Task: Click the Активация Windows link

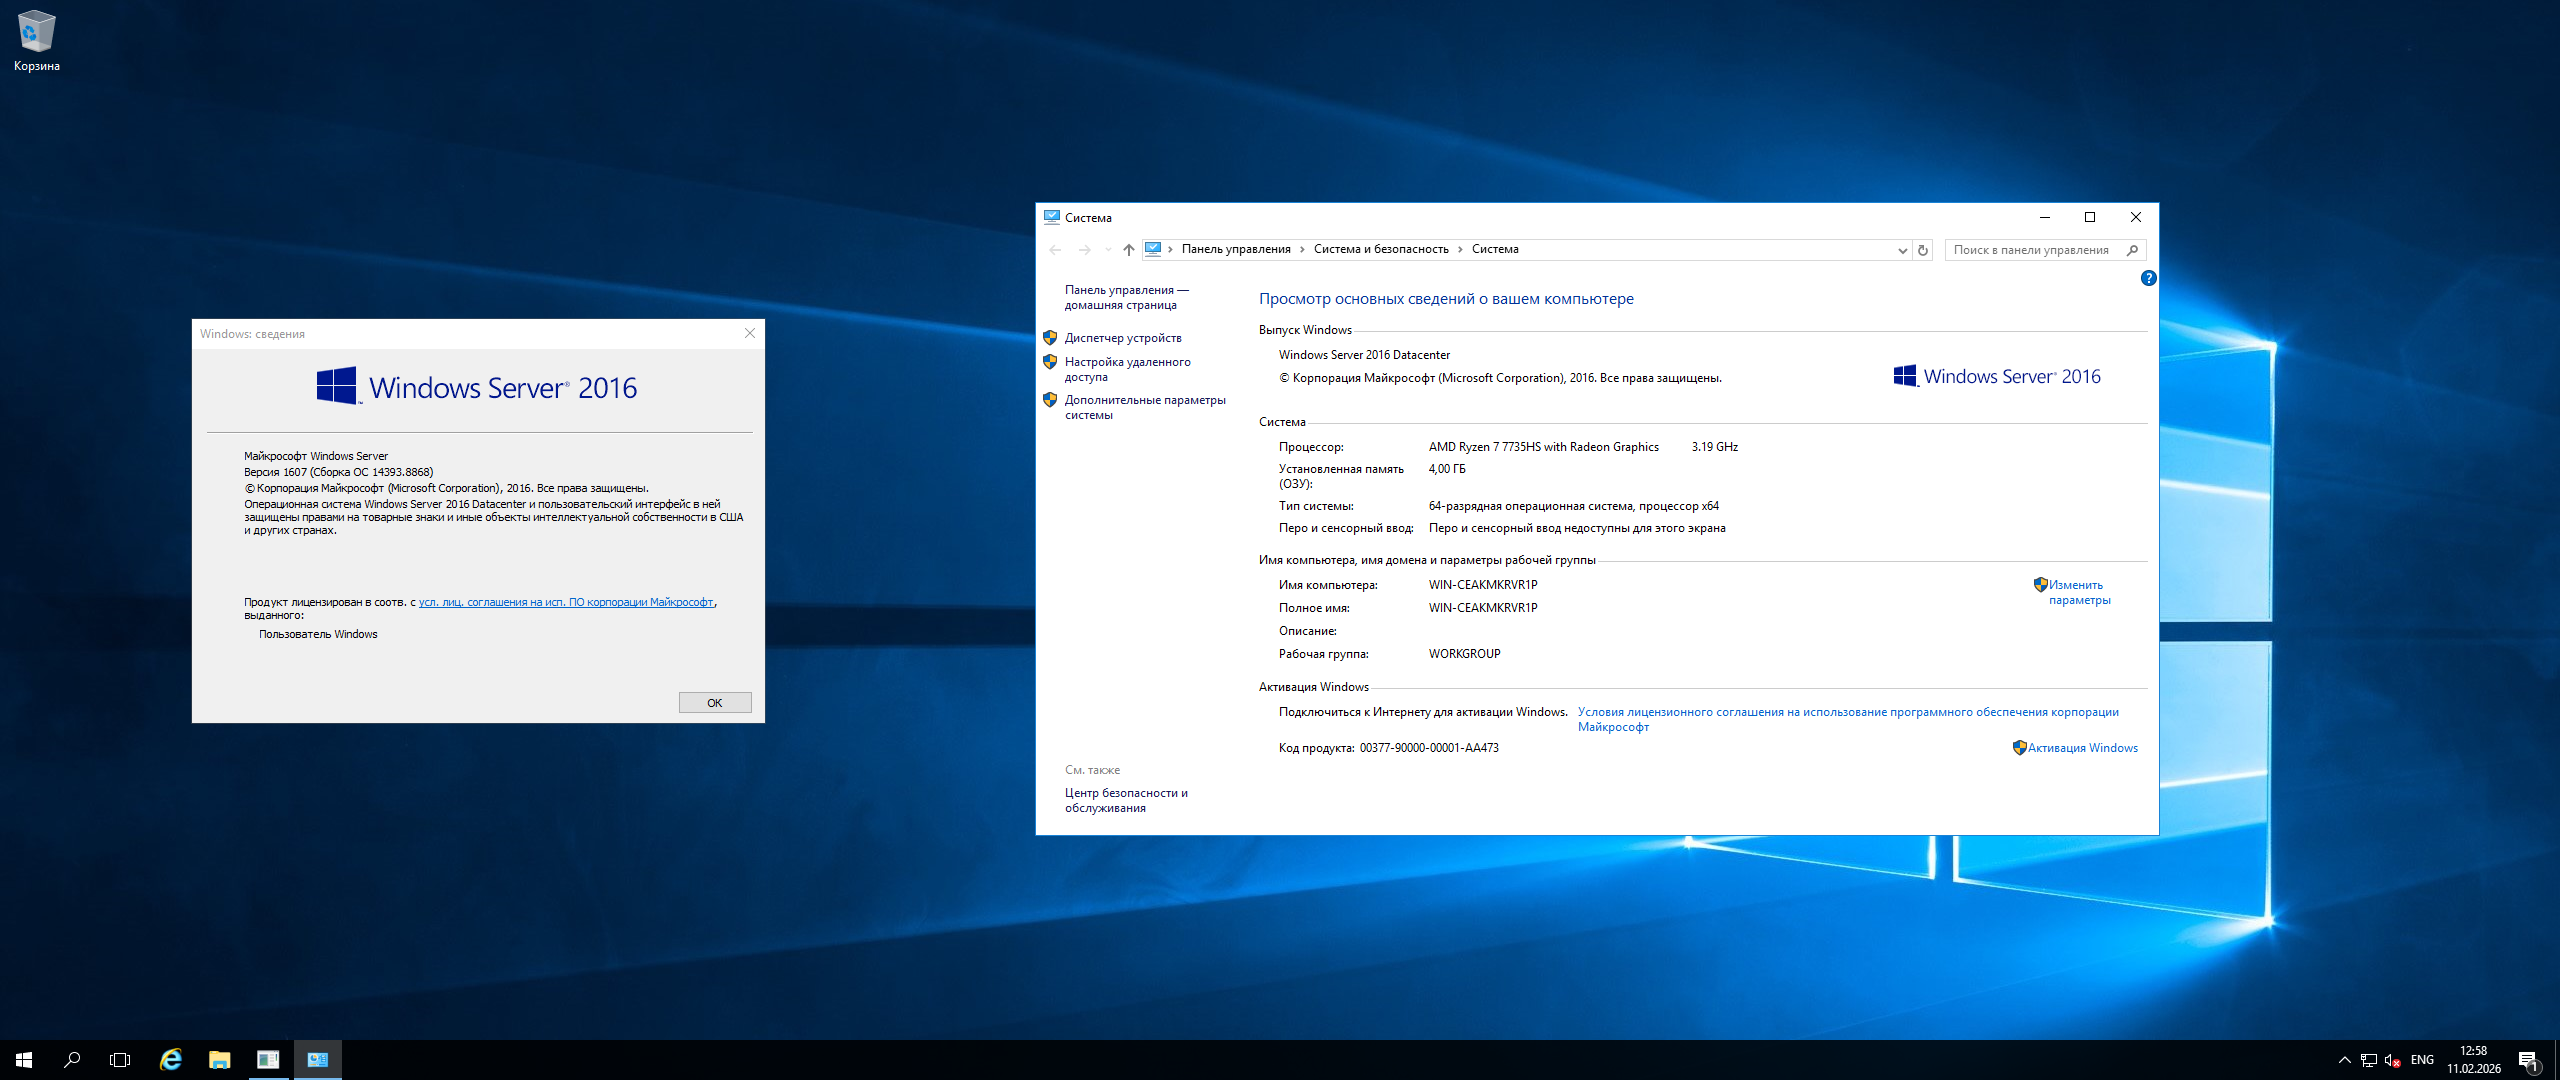Action: [2082, 748]
